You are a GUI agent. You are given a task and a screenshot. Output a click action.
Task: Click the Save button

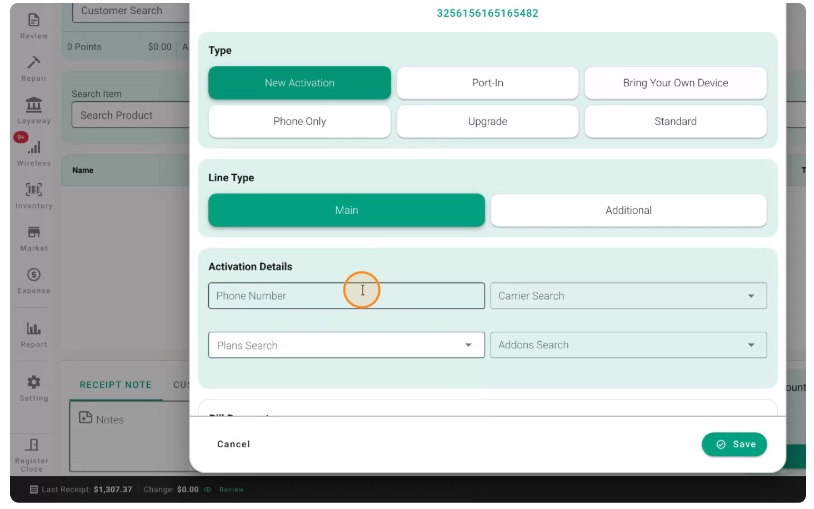(734, 445)
